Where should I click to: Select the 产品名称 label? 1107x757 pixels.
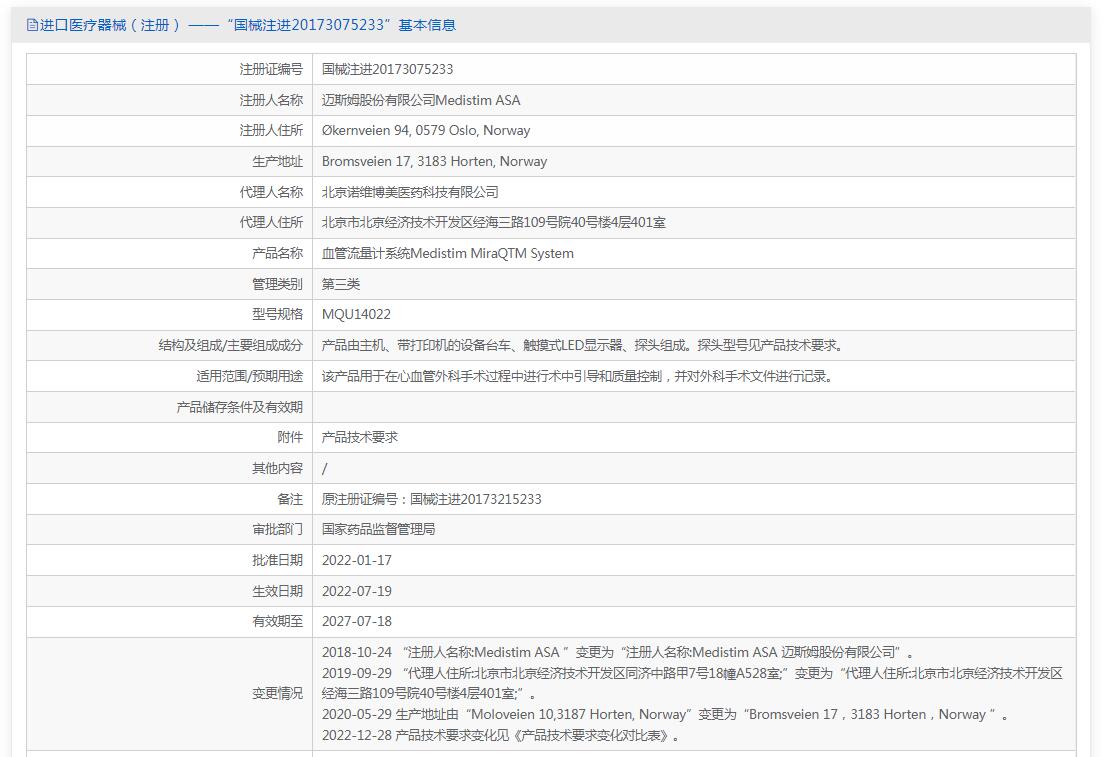click(x=277, y=254)
